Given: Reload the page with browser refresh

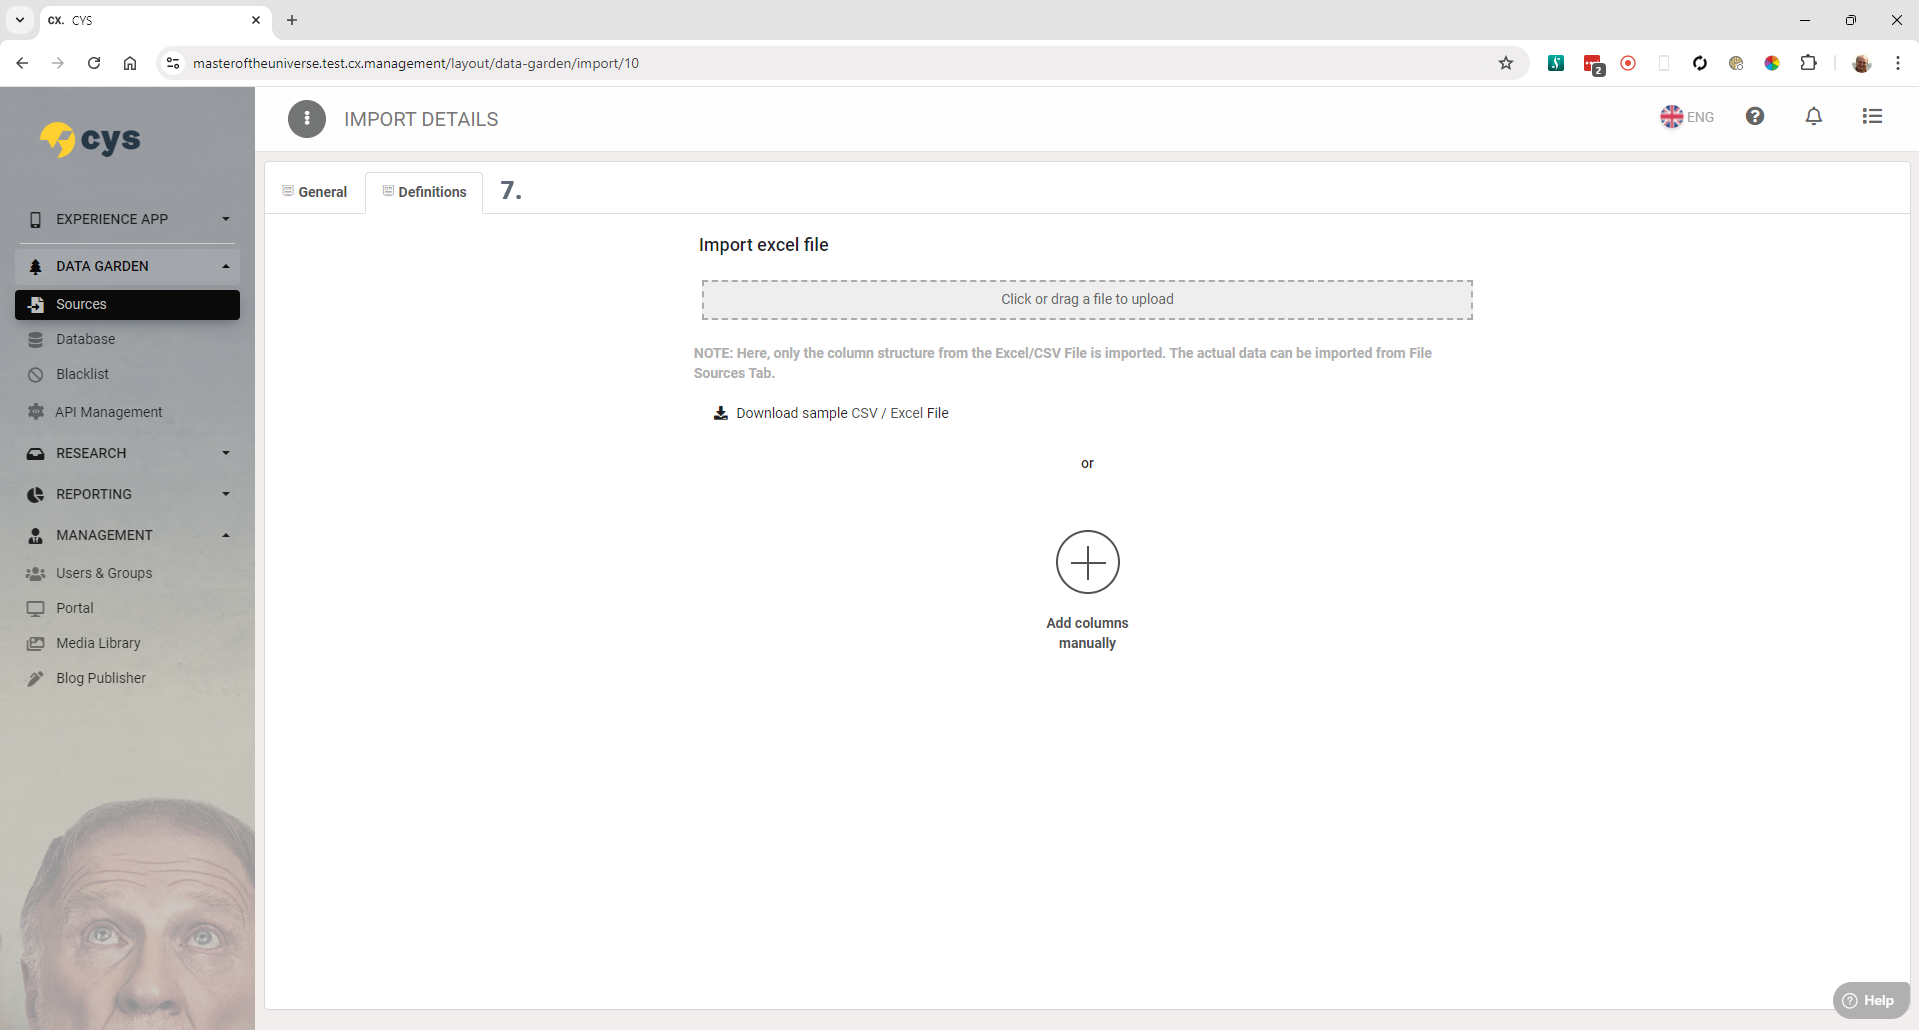Looking at the screenshot, I should pos(94,63).
